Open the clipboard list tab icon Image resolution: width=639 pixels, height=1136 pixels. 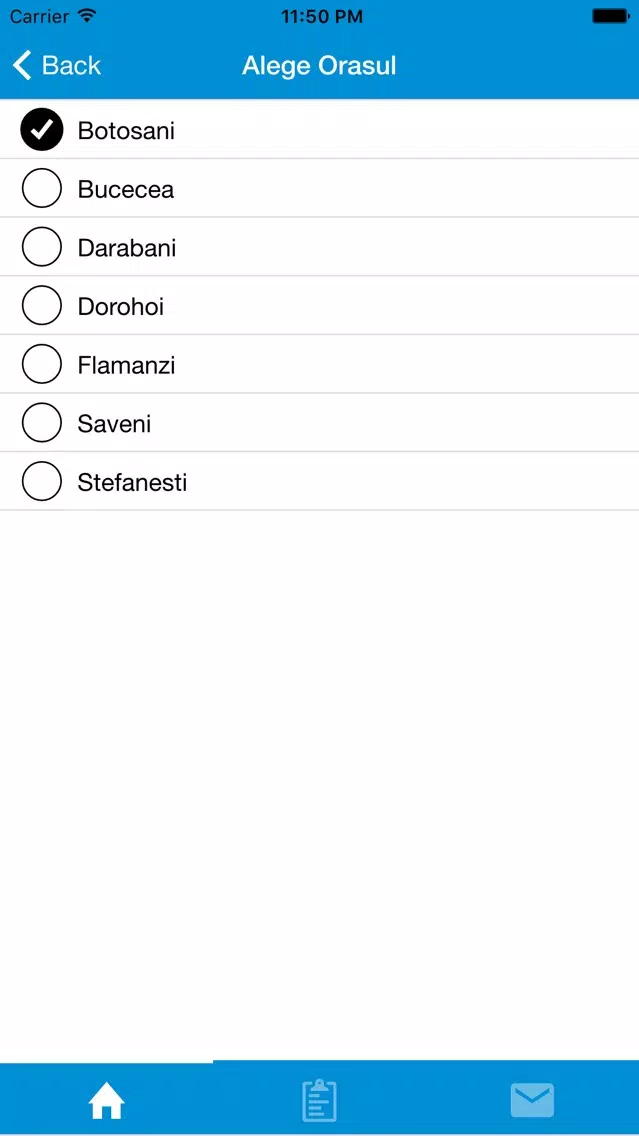320,1100
